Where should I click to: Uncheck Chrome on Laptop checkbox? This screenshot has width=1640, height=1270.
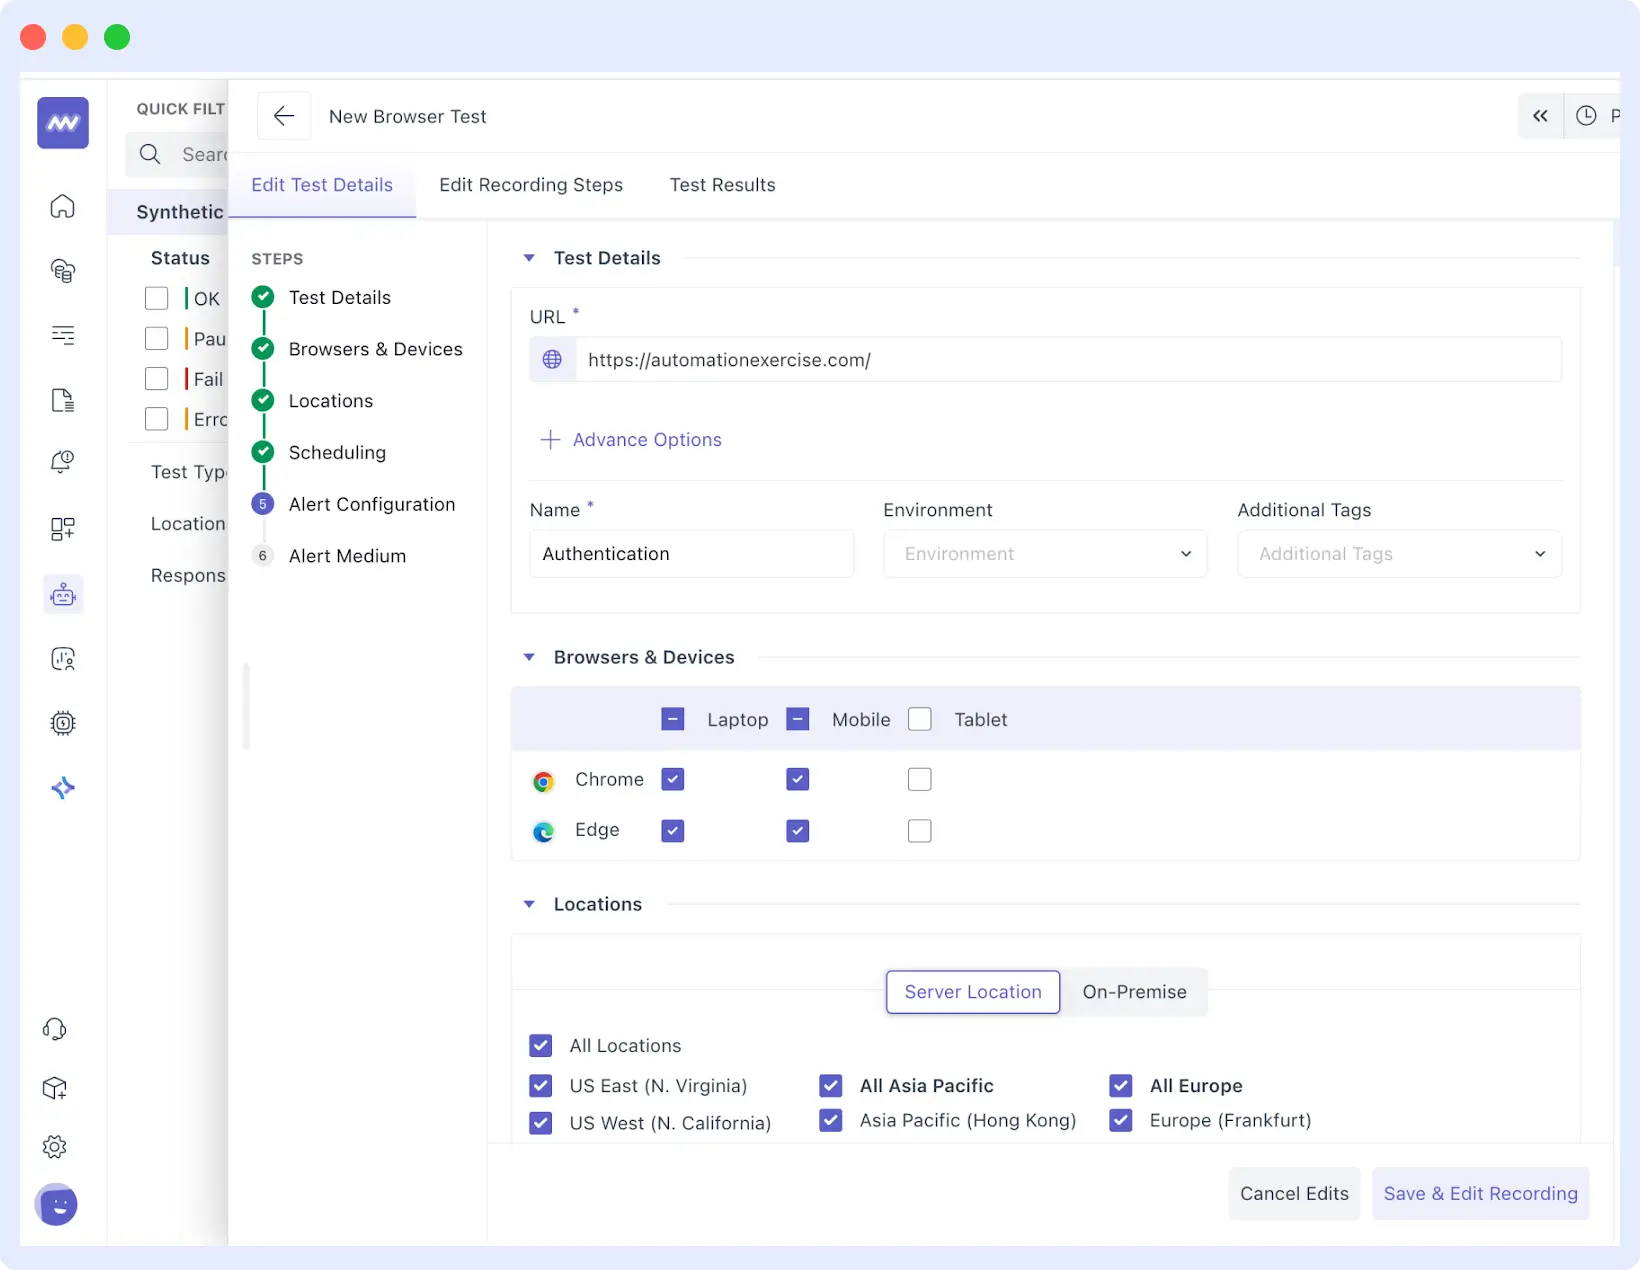tap(673, 779)
